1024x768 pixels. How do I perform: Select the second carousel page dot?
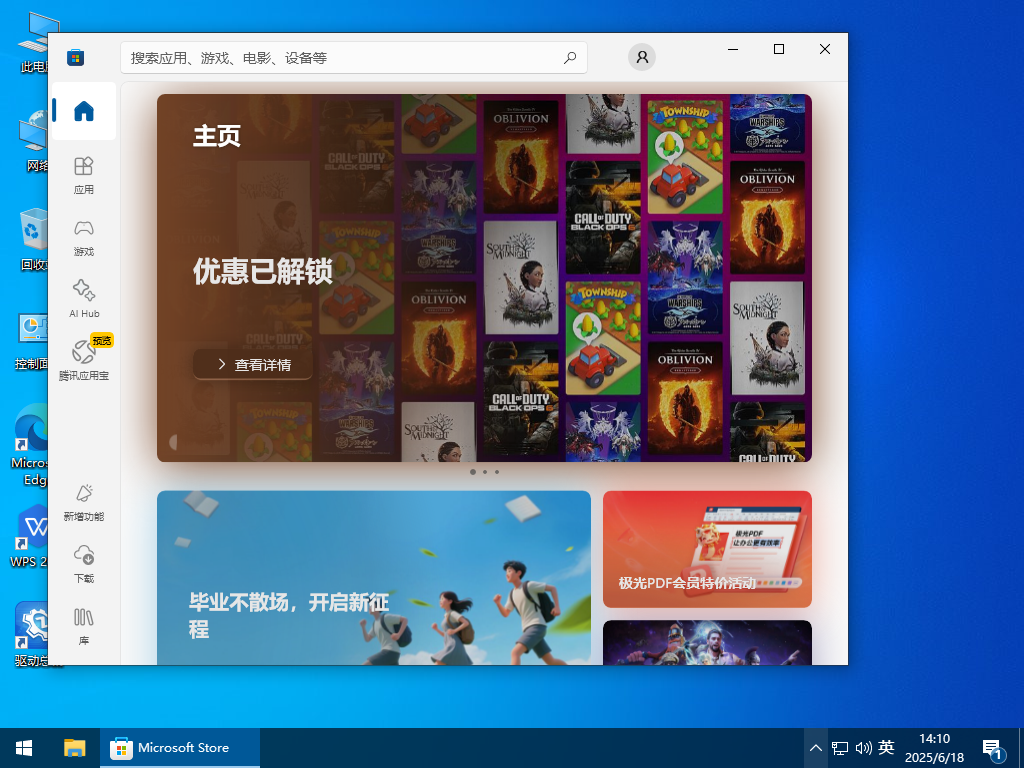click(485, 472)
